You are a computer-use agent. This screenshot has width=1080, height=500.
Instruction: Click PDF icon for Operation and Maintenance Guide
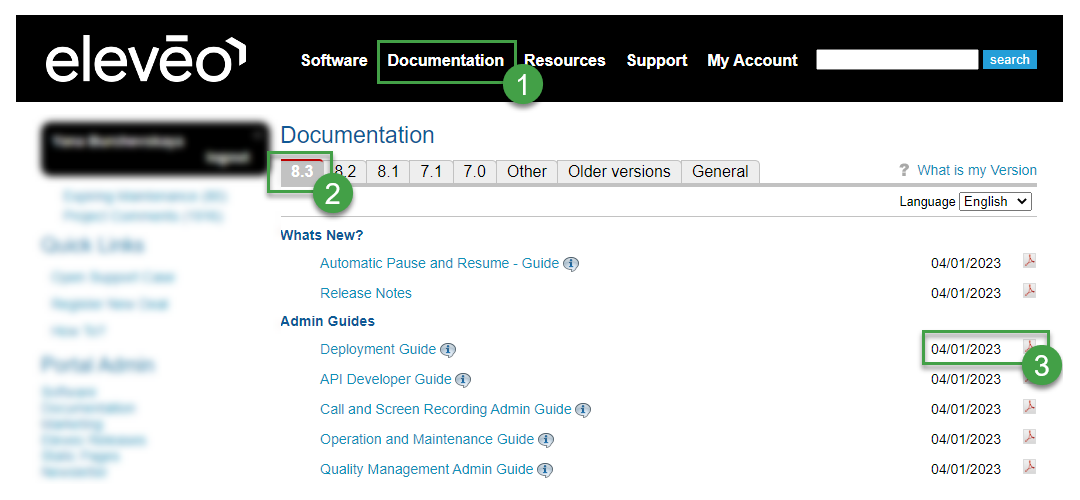point(1029,437)
